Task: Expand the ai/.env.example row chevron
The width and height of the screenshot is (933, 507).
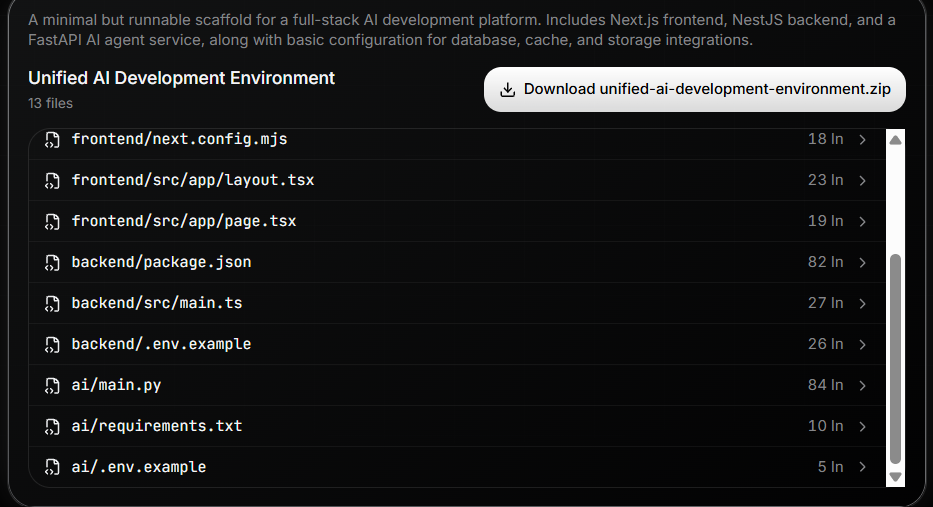Action: (x=862, y=467)
